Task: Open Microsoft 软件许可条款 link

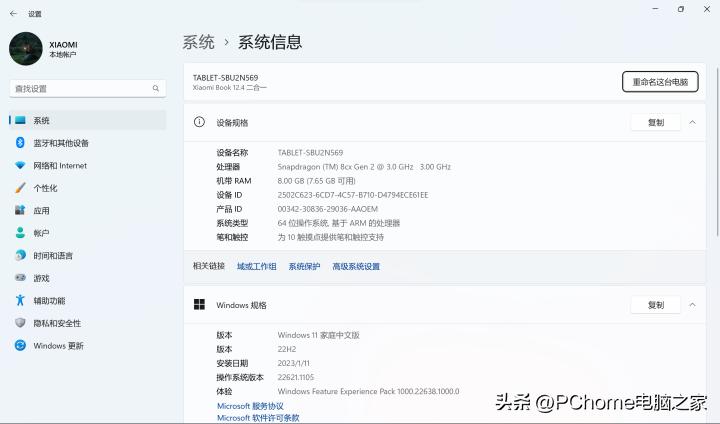Action: click(x=258, y=418)
